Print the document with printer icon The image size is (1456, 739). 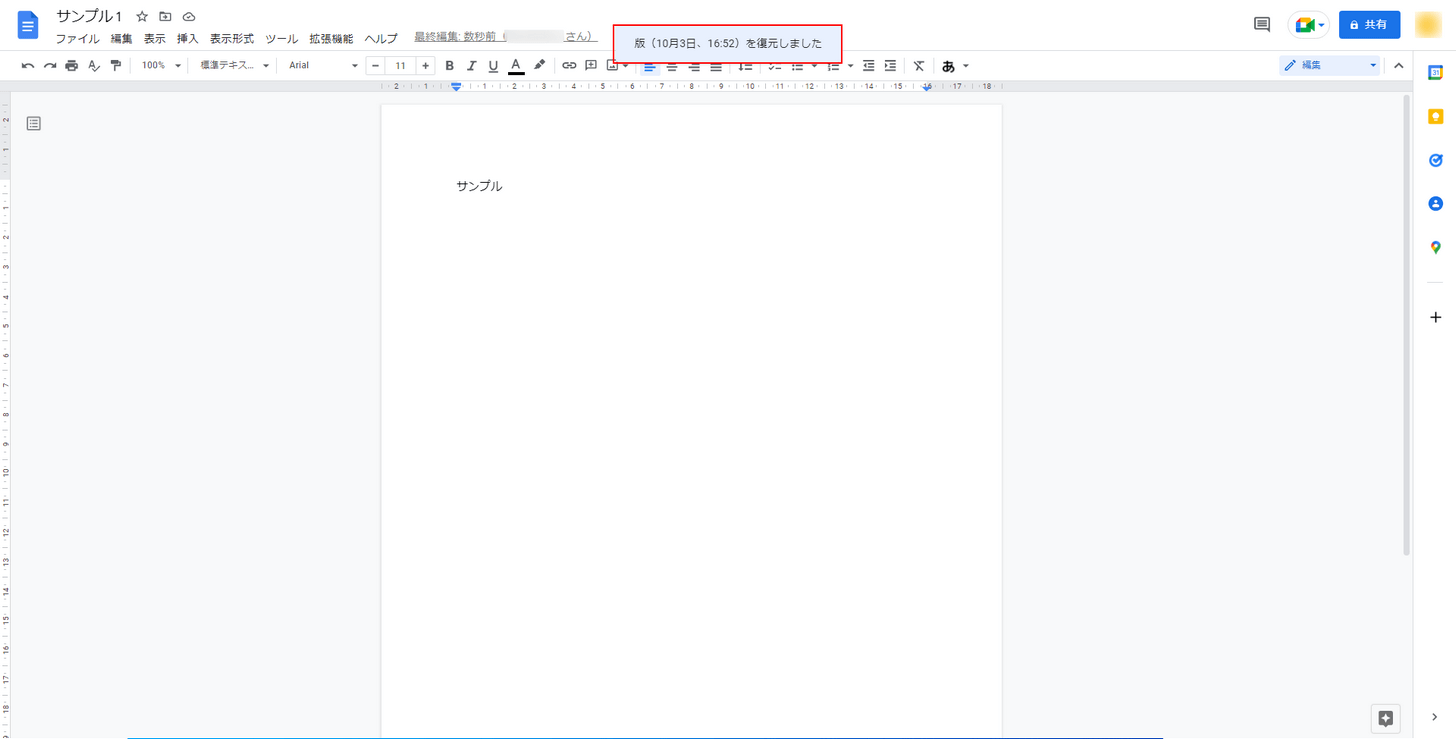click(x=72, y=66)
